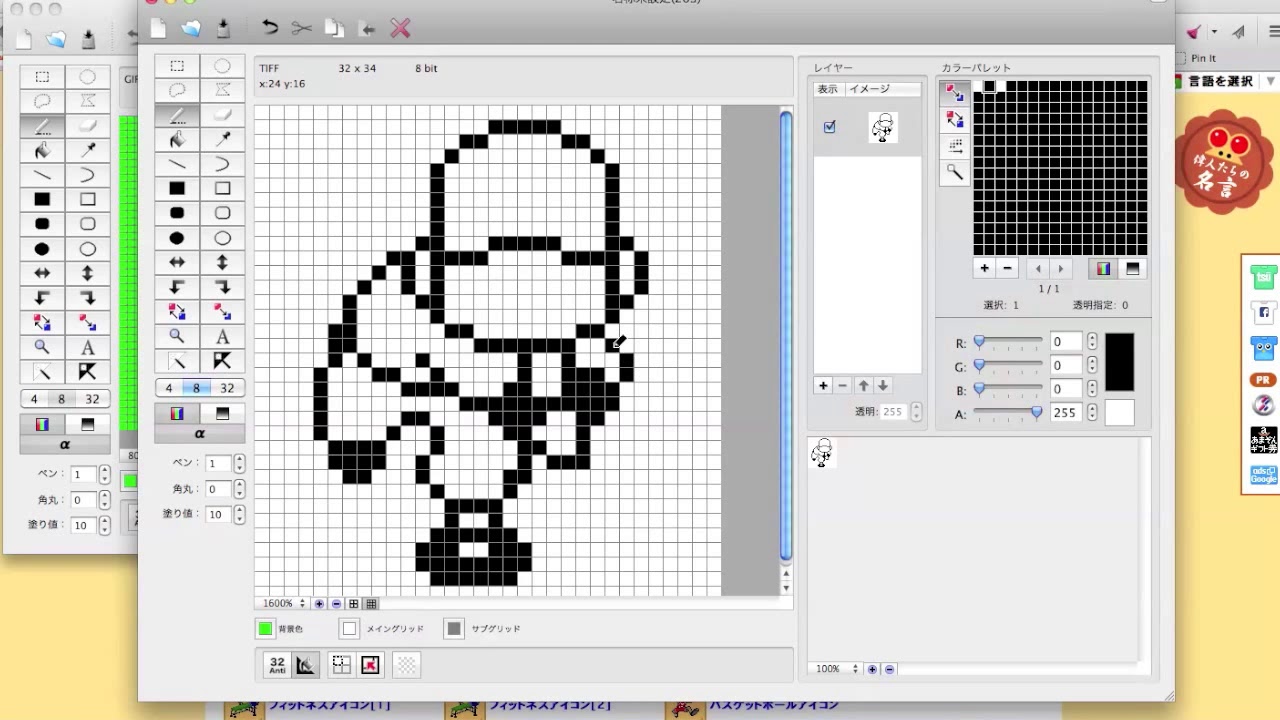This screenshot has height=720, width=1280.
Task: Move layer up with arrow button
Action: coord(863,386)
